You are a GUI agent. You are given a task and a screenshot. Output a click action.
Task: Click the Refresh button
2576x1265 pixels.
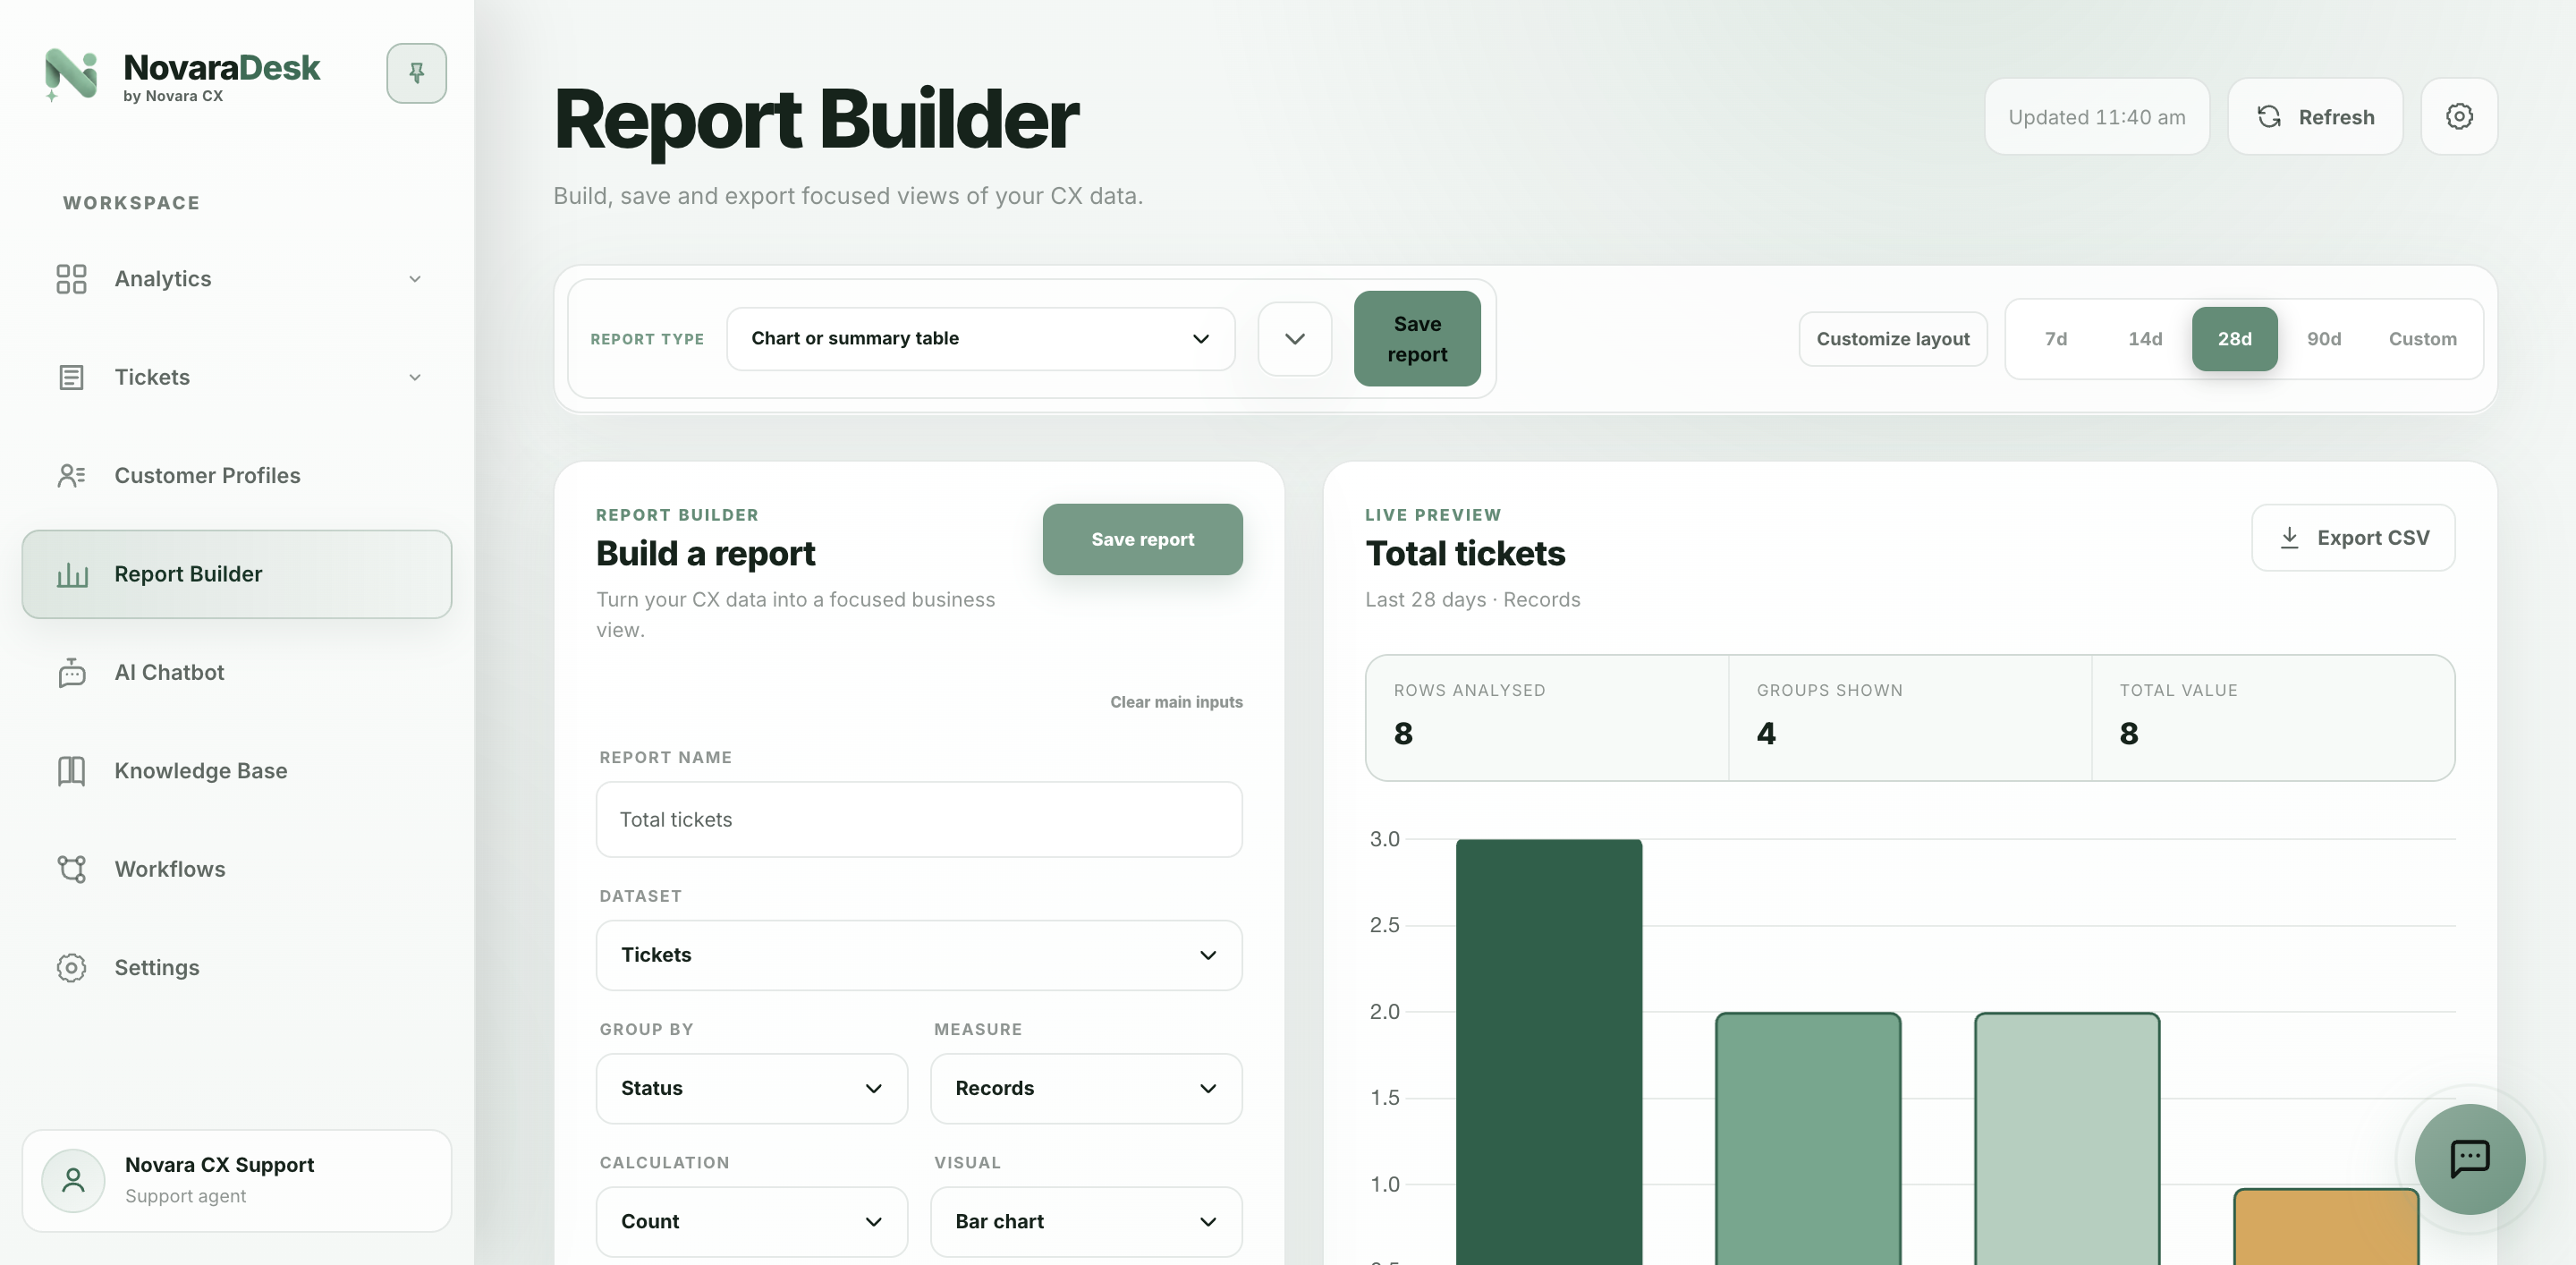click(2315, 117)
